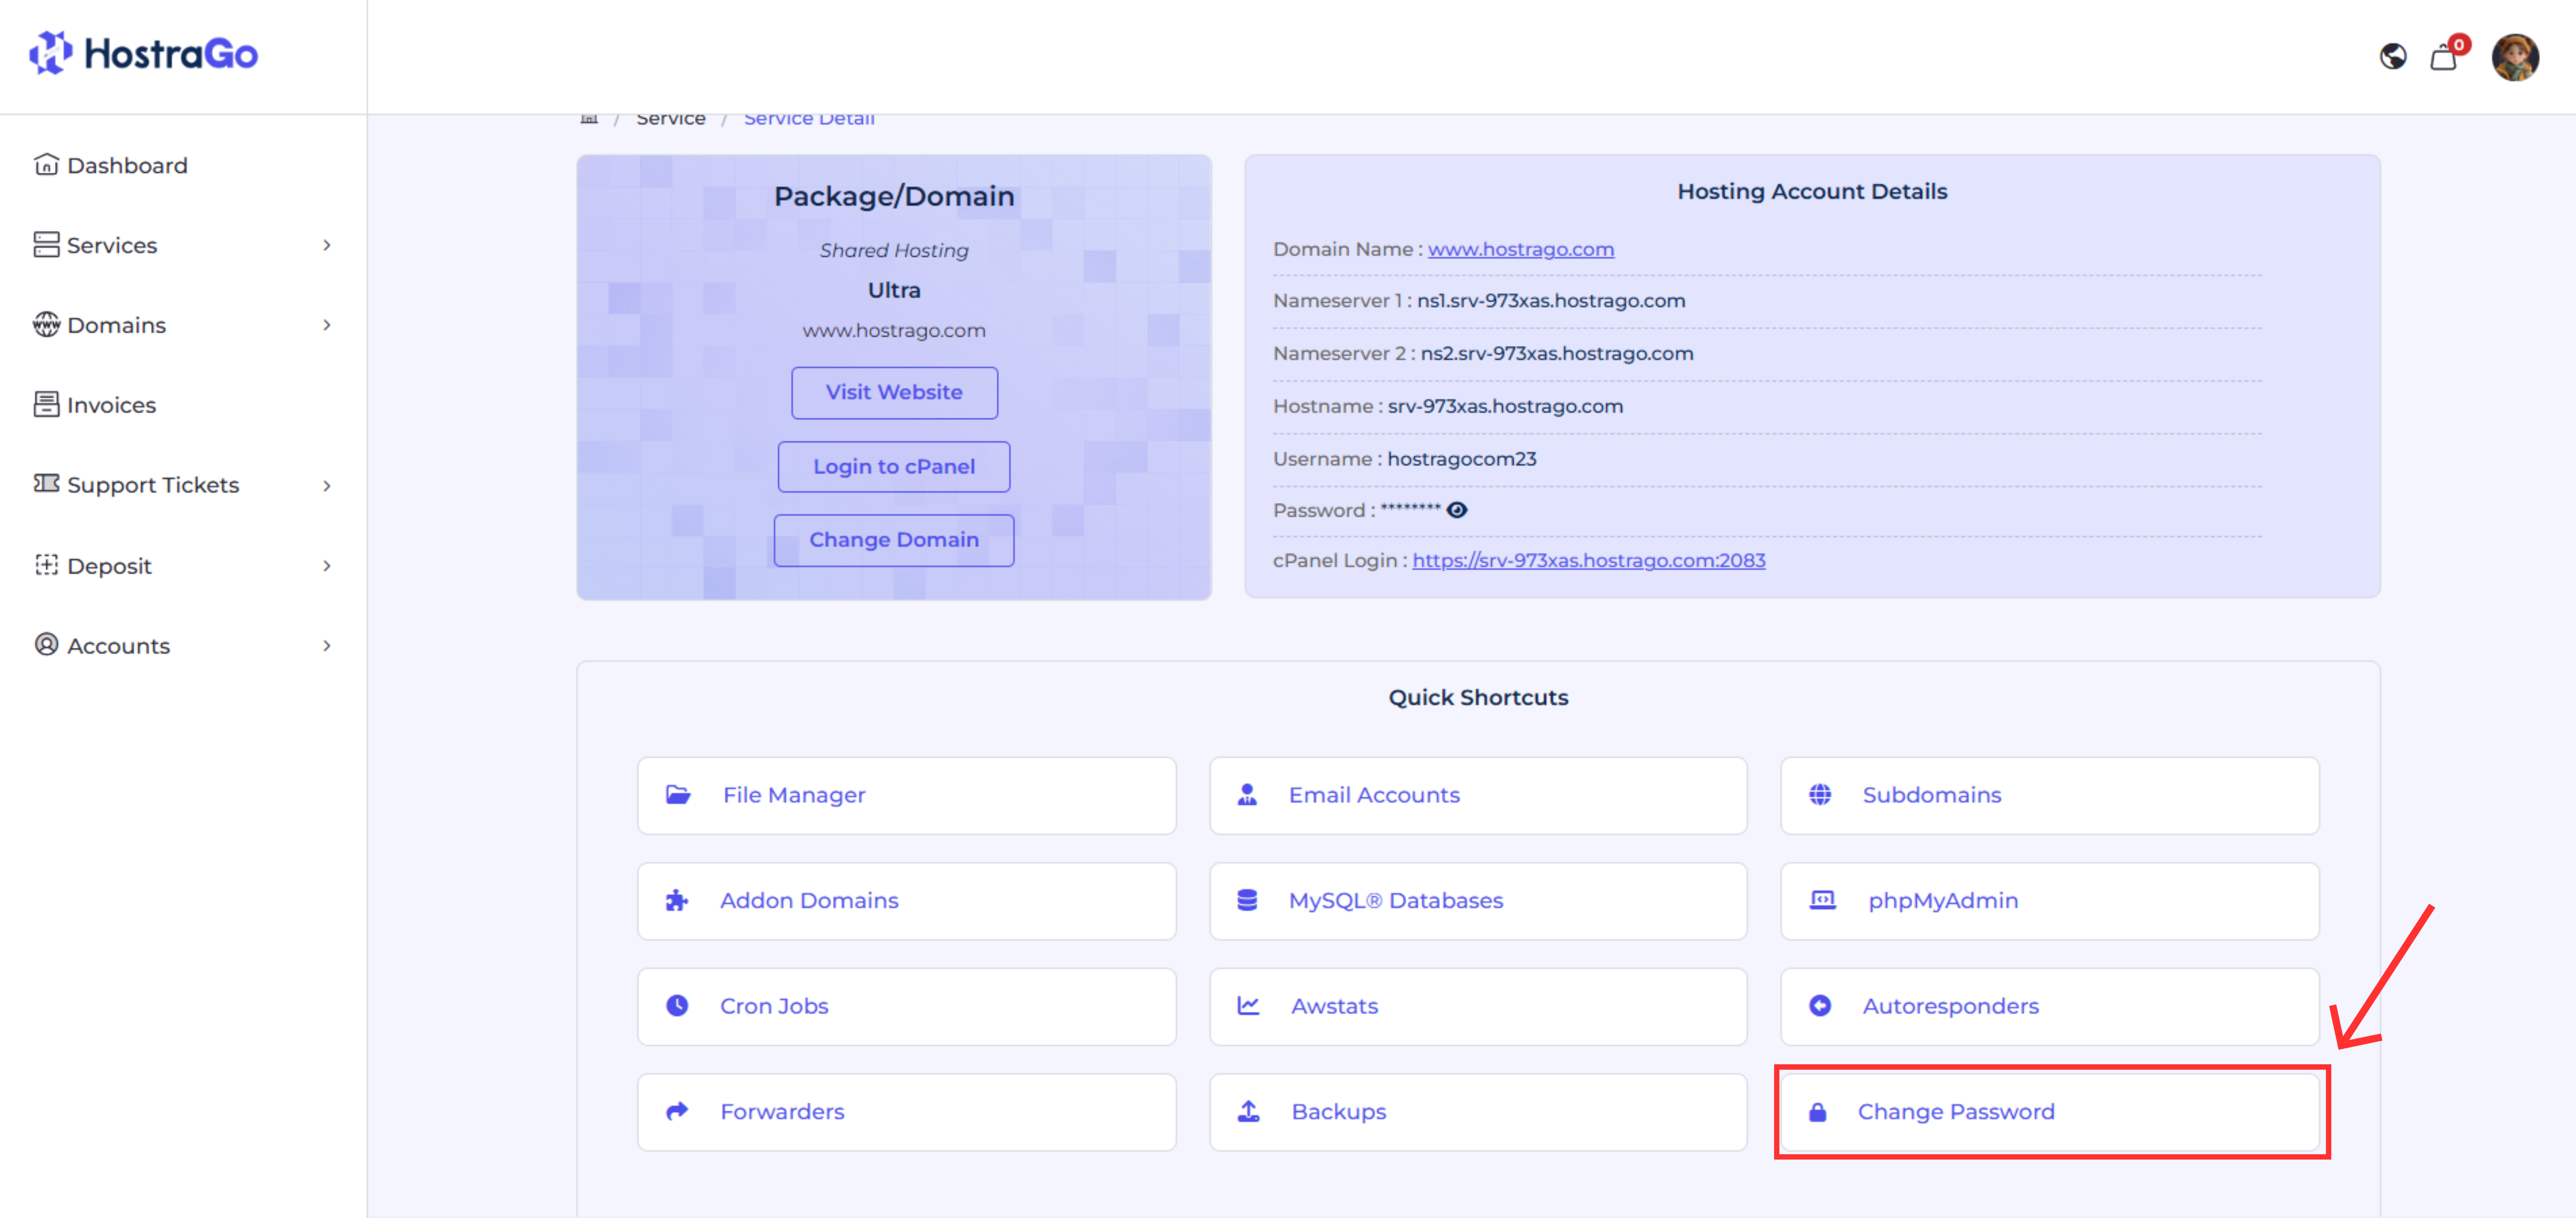The height and width of the screenshot is (1218, 2576).
Task: Select the ns2.srv-973xas.hostrago.com nameserver text
Action: coord(1556,354)
